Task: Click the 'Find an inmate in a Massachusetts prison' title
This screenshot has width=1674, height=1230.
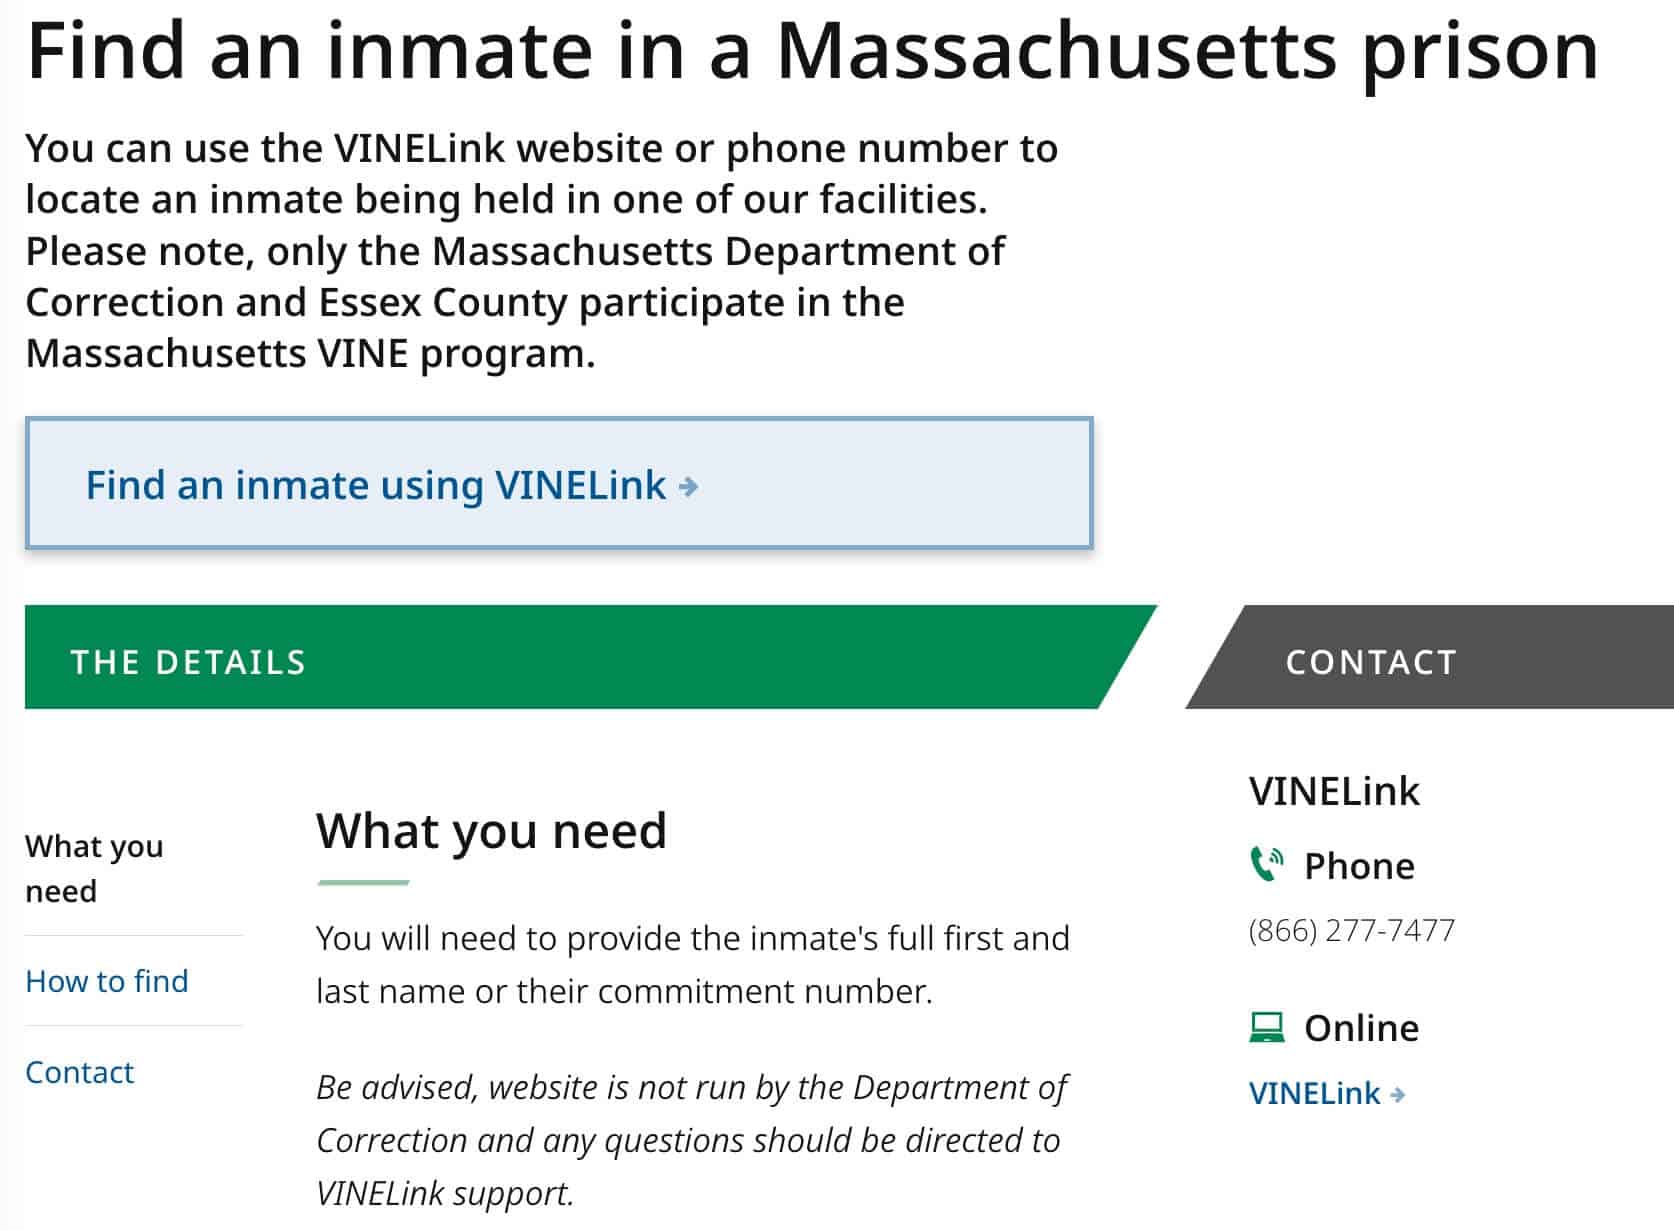Action: [x=812, y=50]
